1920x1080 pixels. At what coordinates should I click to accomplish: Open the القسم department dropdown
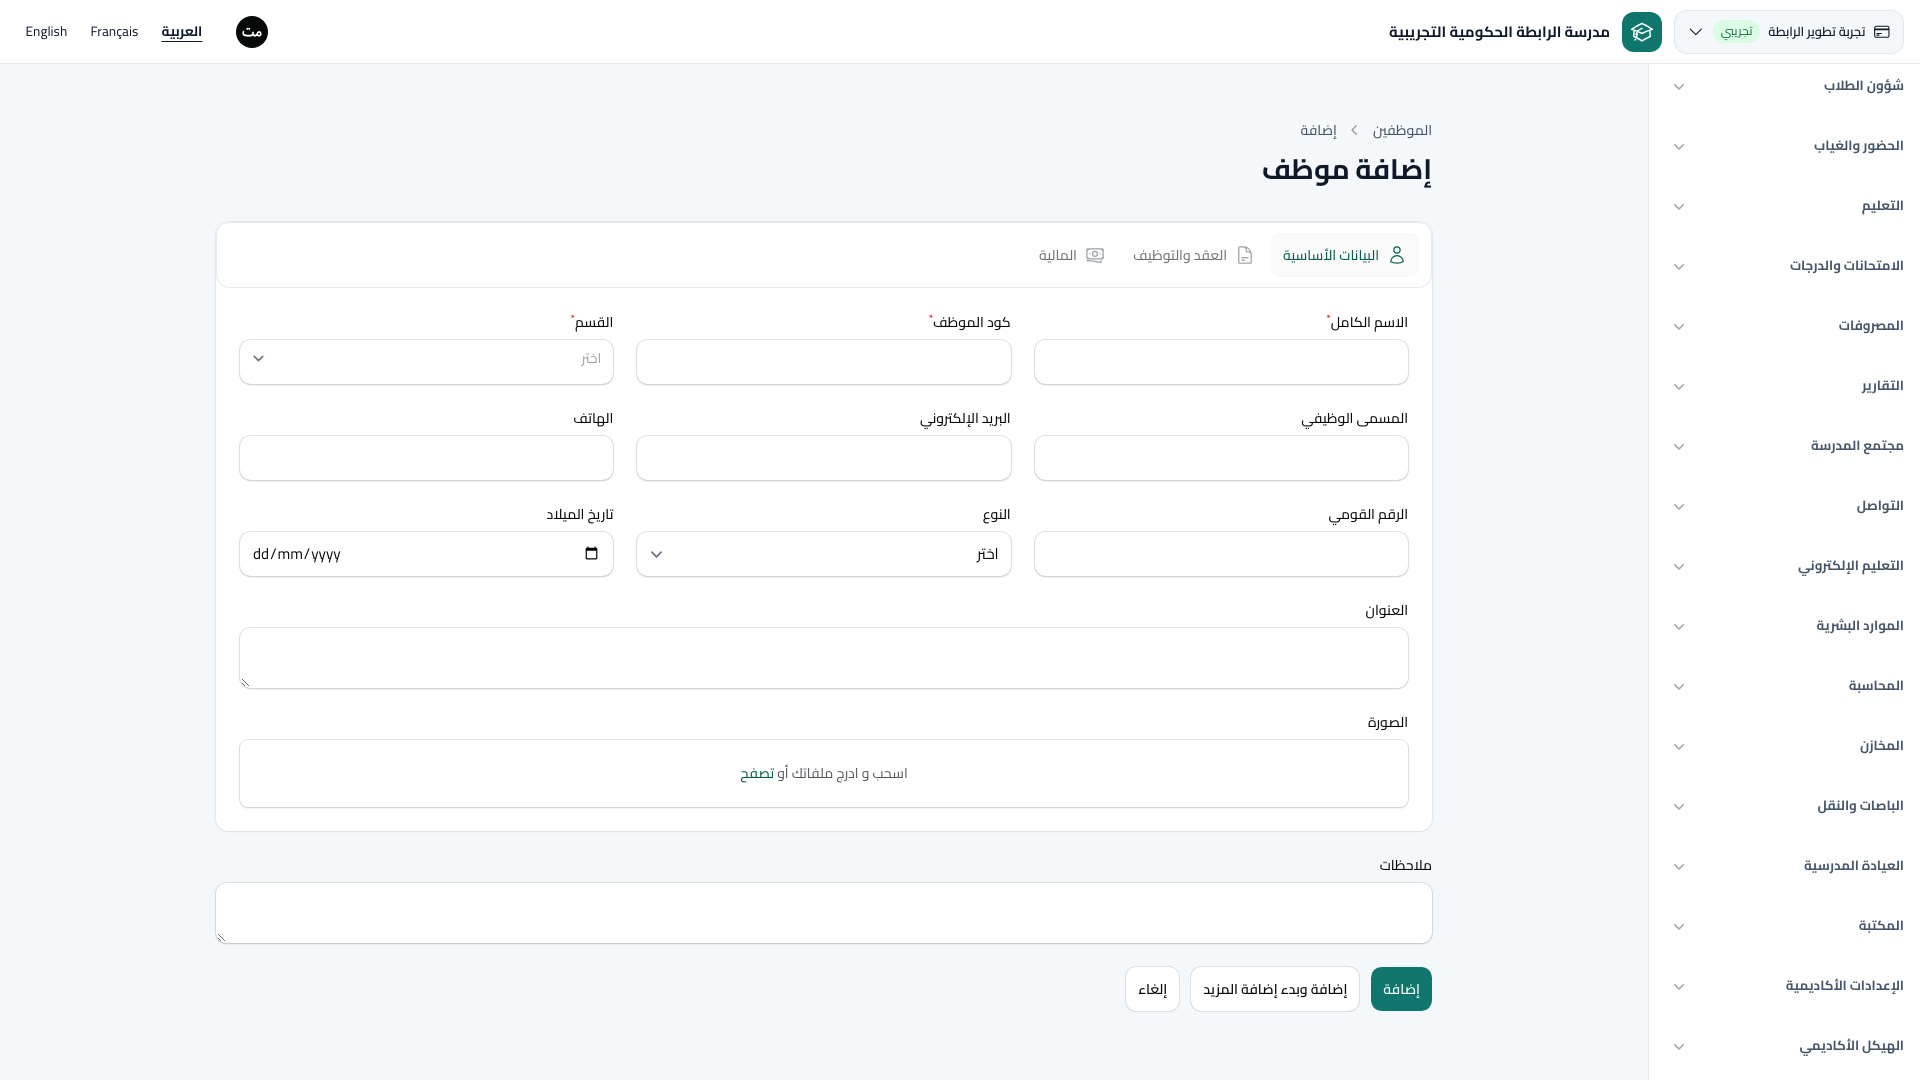click(x=426, y=362)
